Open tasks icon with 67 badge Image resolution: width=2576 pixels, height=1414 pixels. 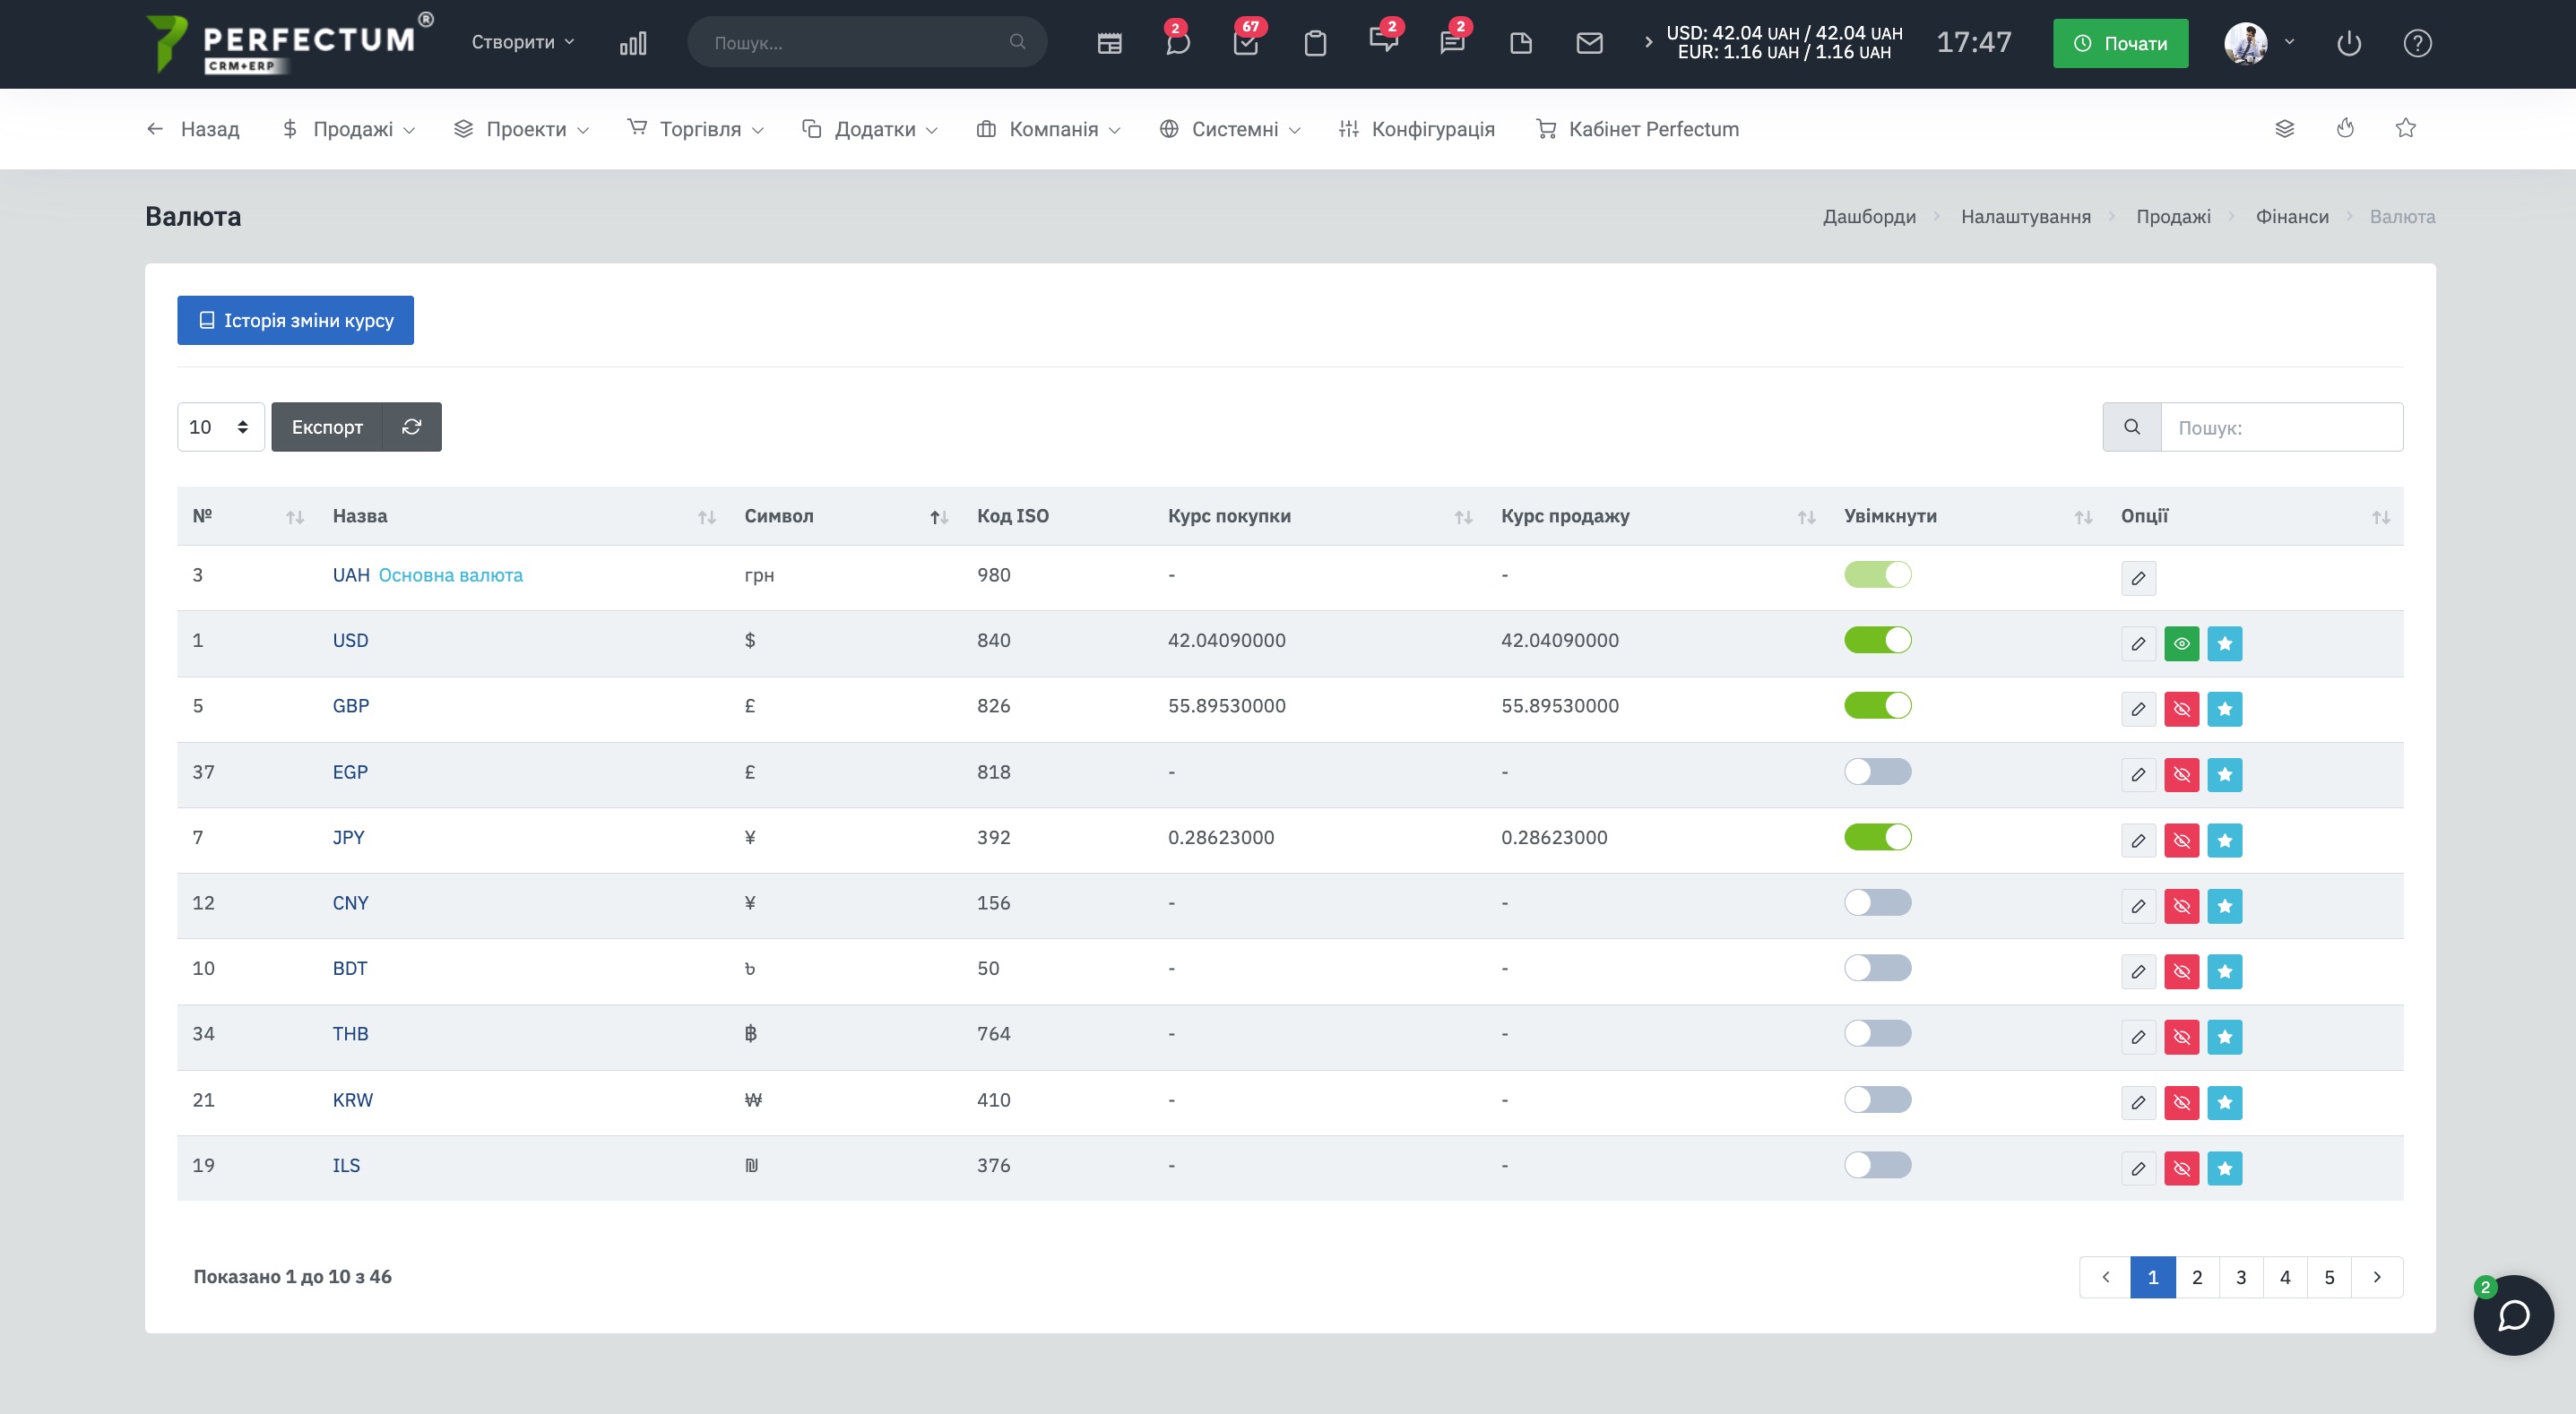[1246, 43]
